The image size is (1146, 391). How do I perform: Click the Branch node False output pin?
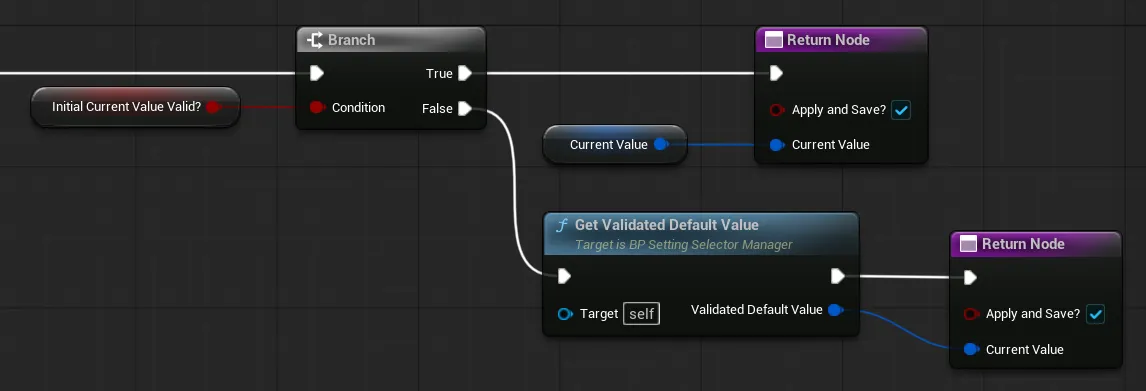click(465, 109)
